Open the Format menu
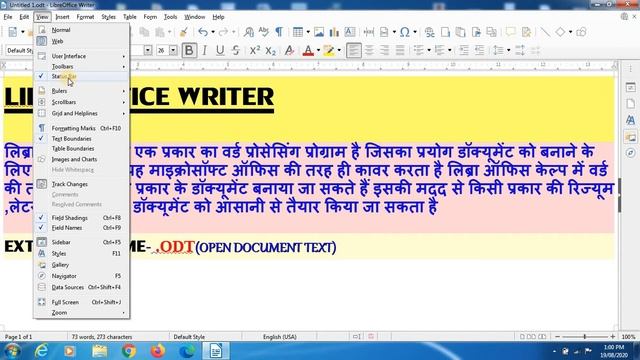The width and height of the screenshot is (640, 360). [x=85, y=17]
